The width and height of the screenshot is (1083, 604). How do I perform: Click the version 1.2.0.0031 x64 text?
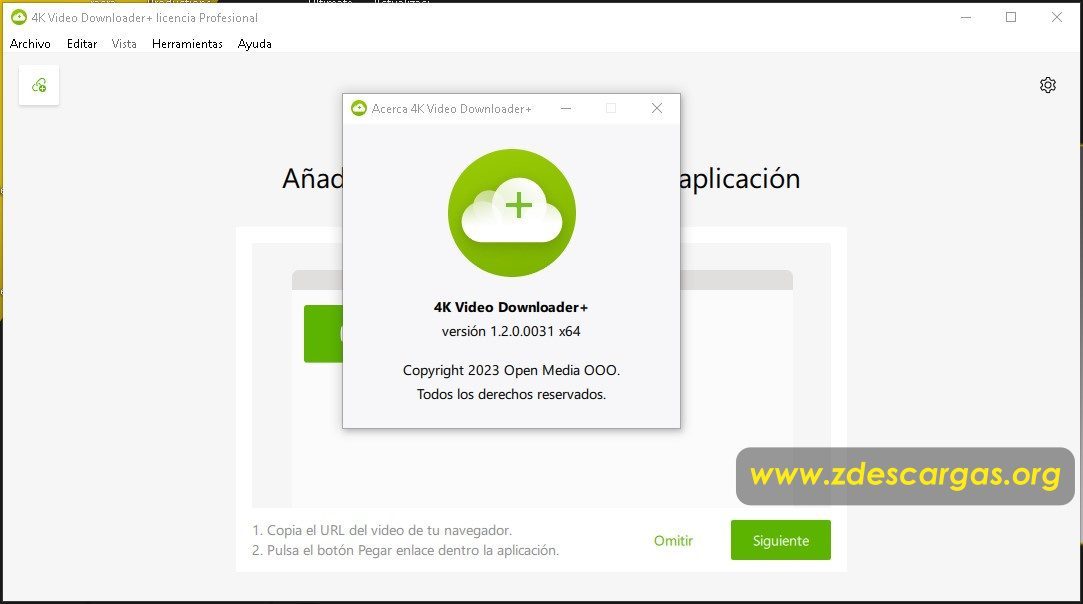coord(511,331)
